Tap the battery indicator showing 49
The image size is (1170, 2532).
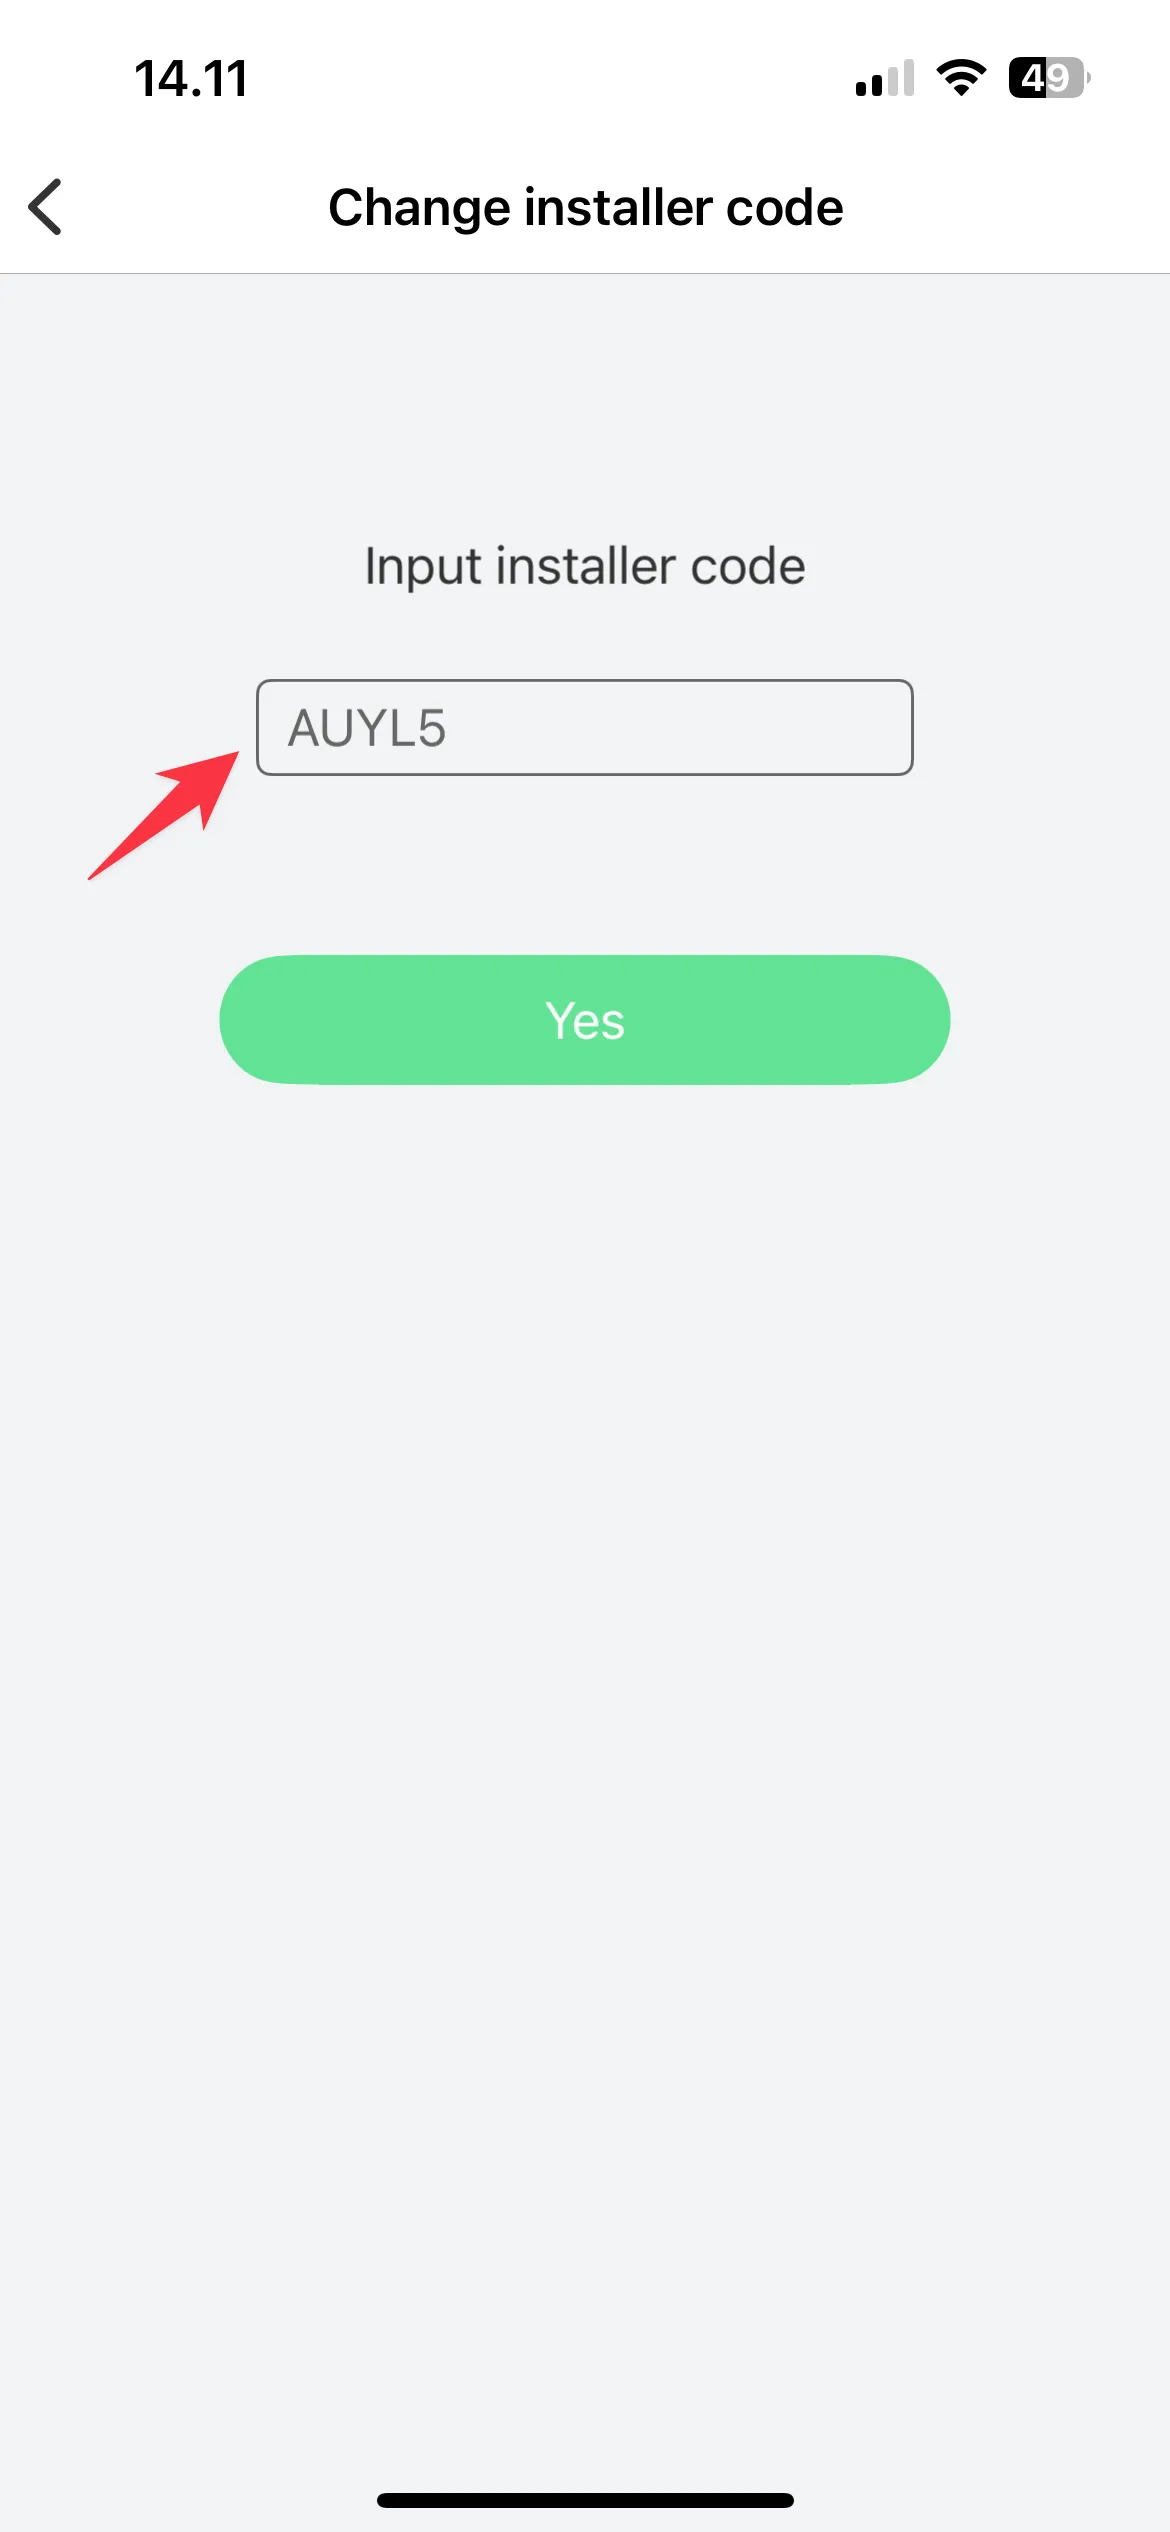coord(1049,78)
